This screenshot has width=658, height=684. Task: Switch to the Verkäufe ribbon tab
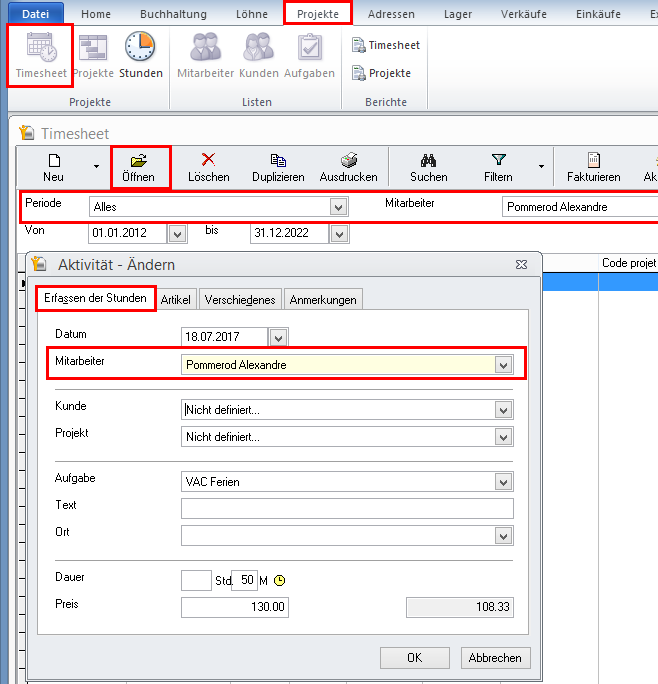click(x=524, y=14)
